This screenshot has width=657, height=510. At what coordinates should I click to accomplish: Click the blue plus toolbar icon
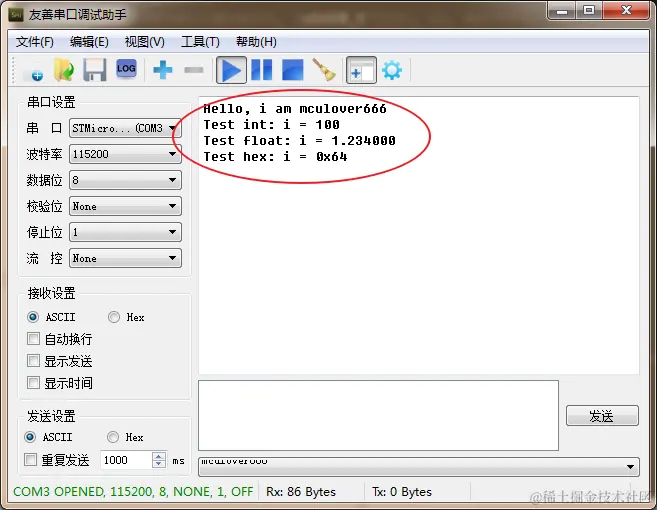(163, 70)
